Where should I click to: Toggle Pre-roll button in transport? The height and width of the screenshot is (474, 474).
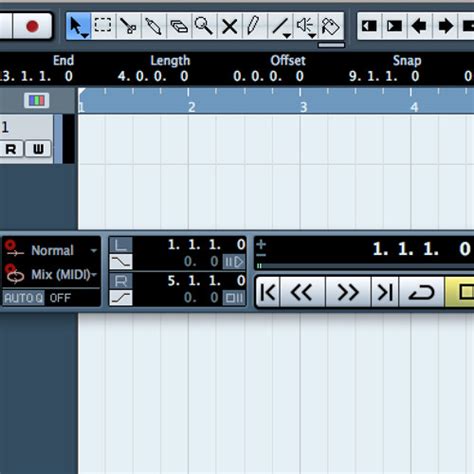click(x=234, y=262)
